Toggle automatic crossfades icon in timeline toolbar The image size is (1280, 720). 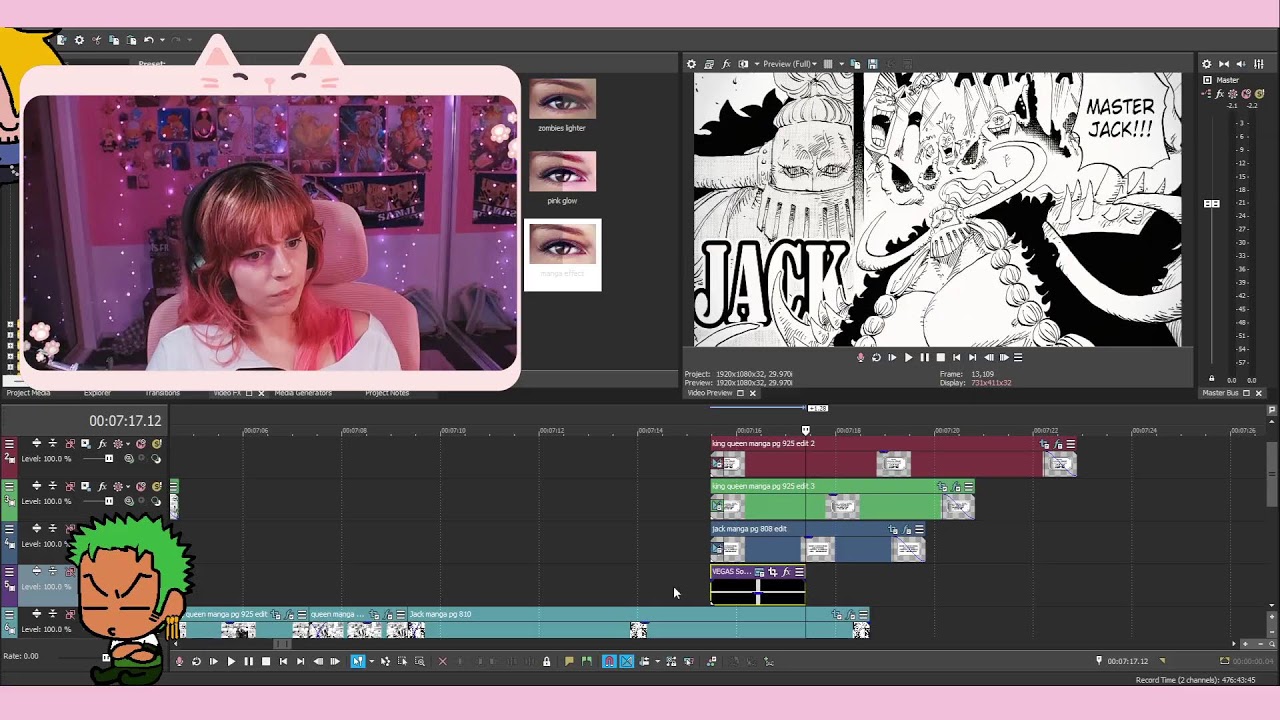click(627, 661)
